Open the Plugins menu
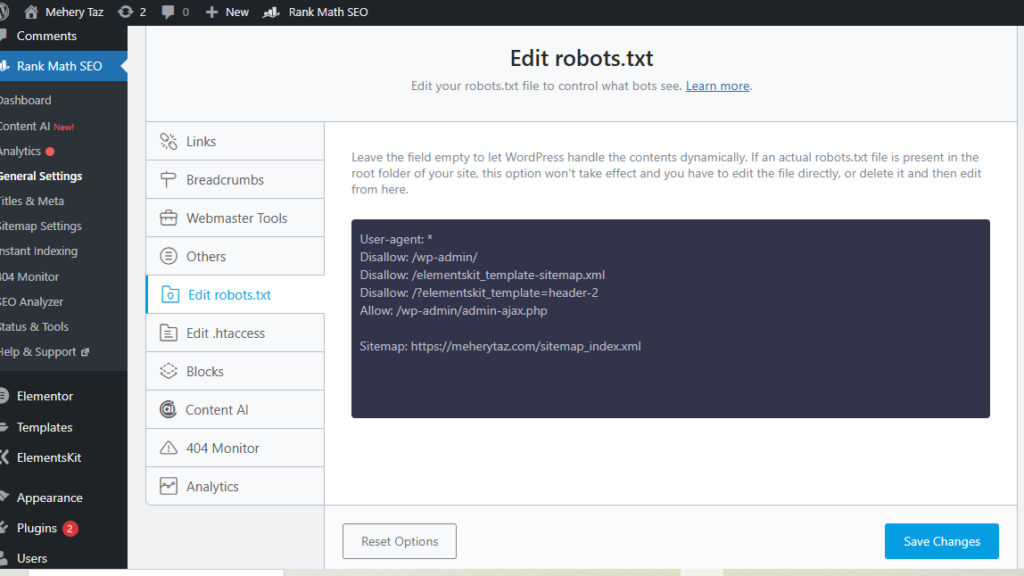This screenshot has width=1024, height=576. [x=37, y=528]
